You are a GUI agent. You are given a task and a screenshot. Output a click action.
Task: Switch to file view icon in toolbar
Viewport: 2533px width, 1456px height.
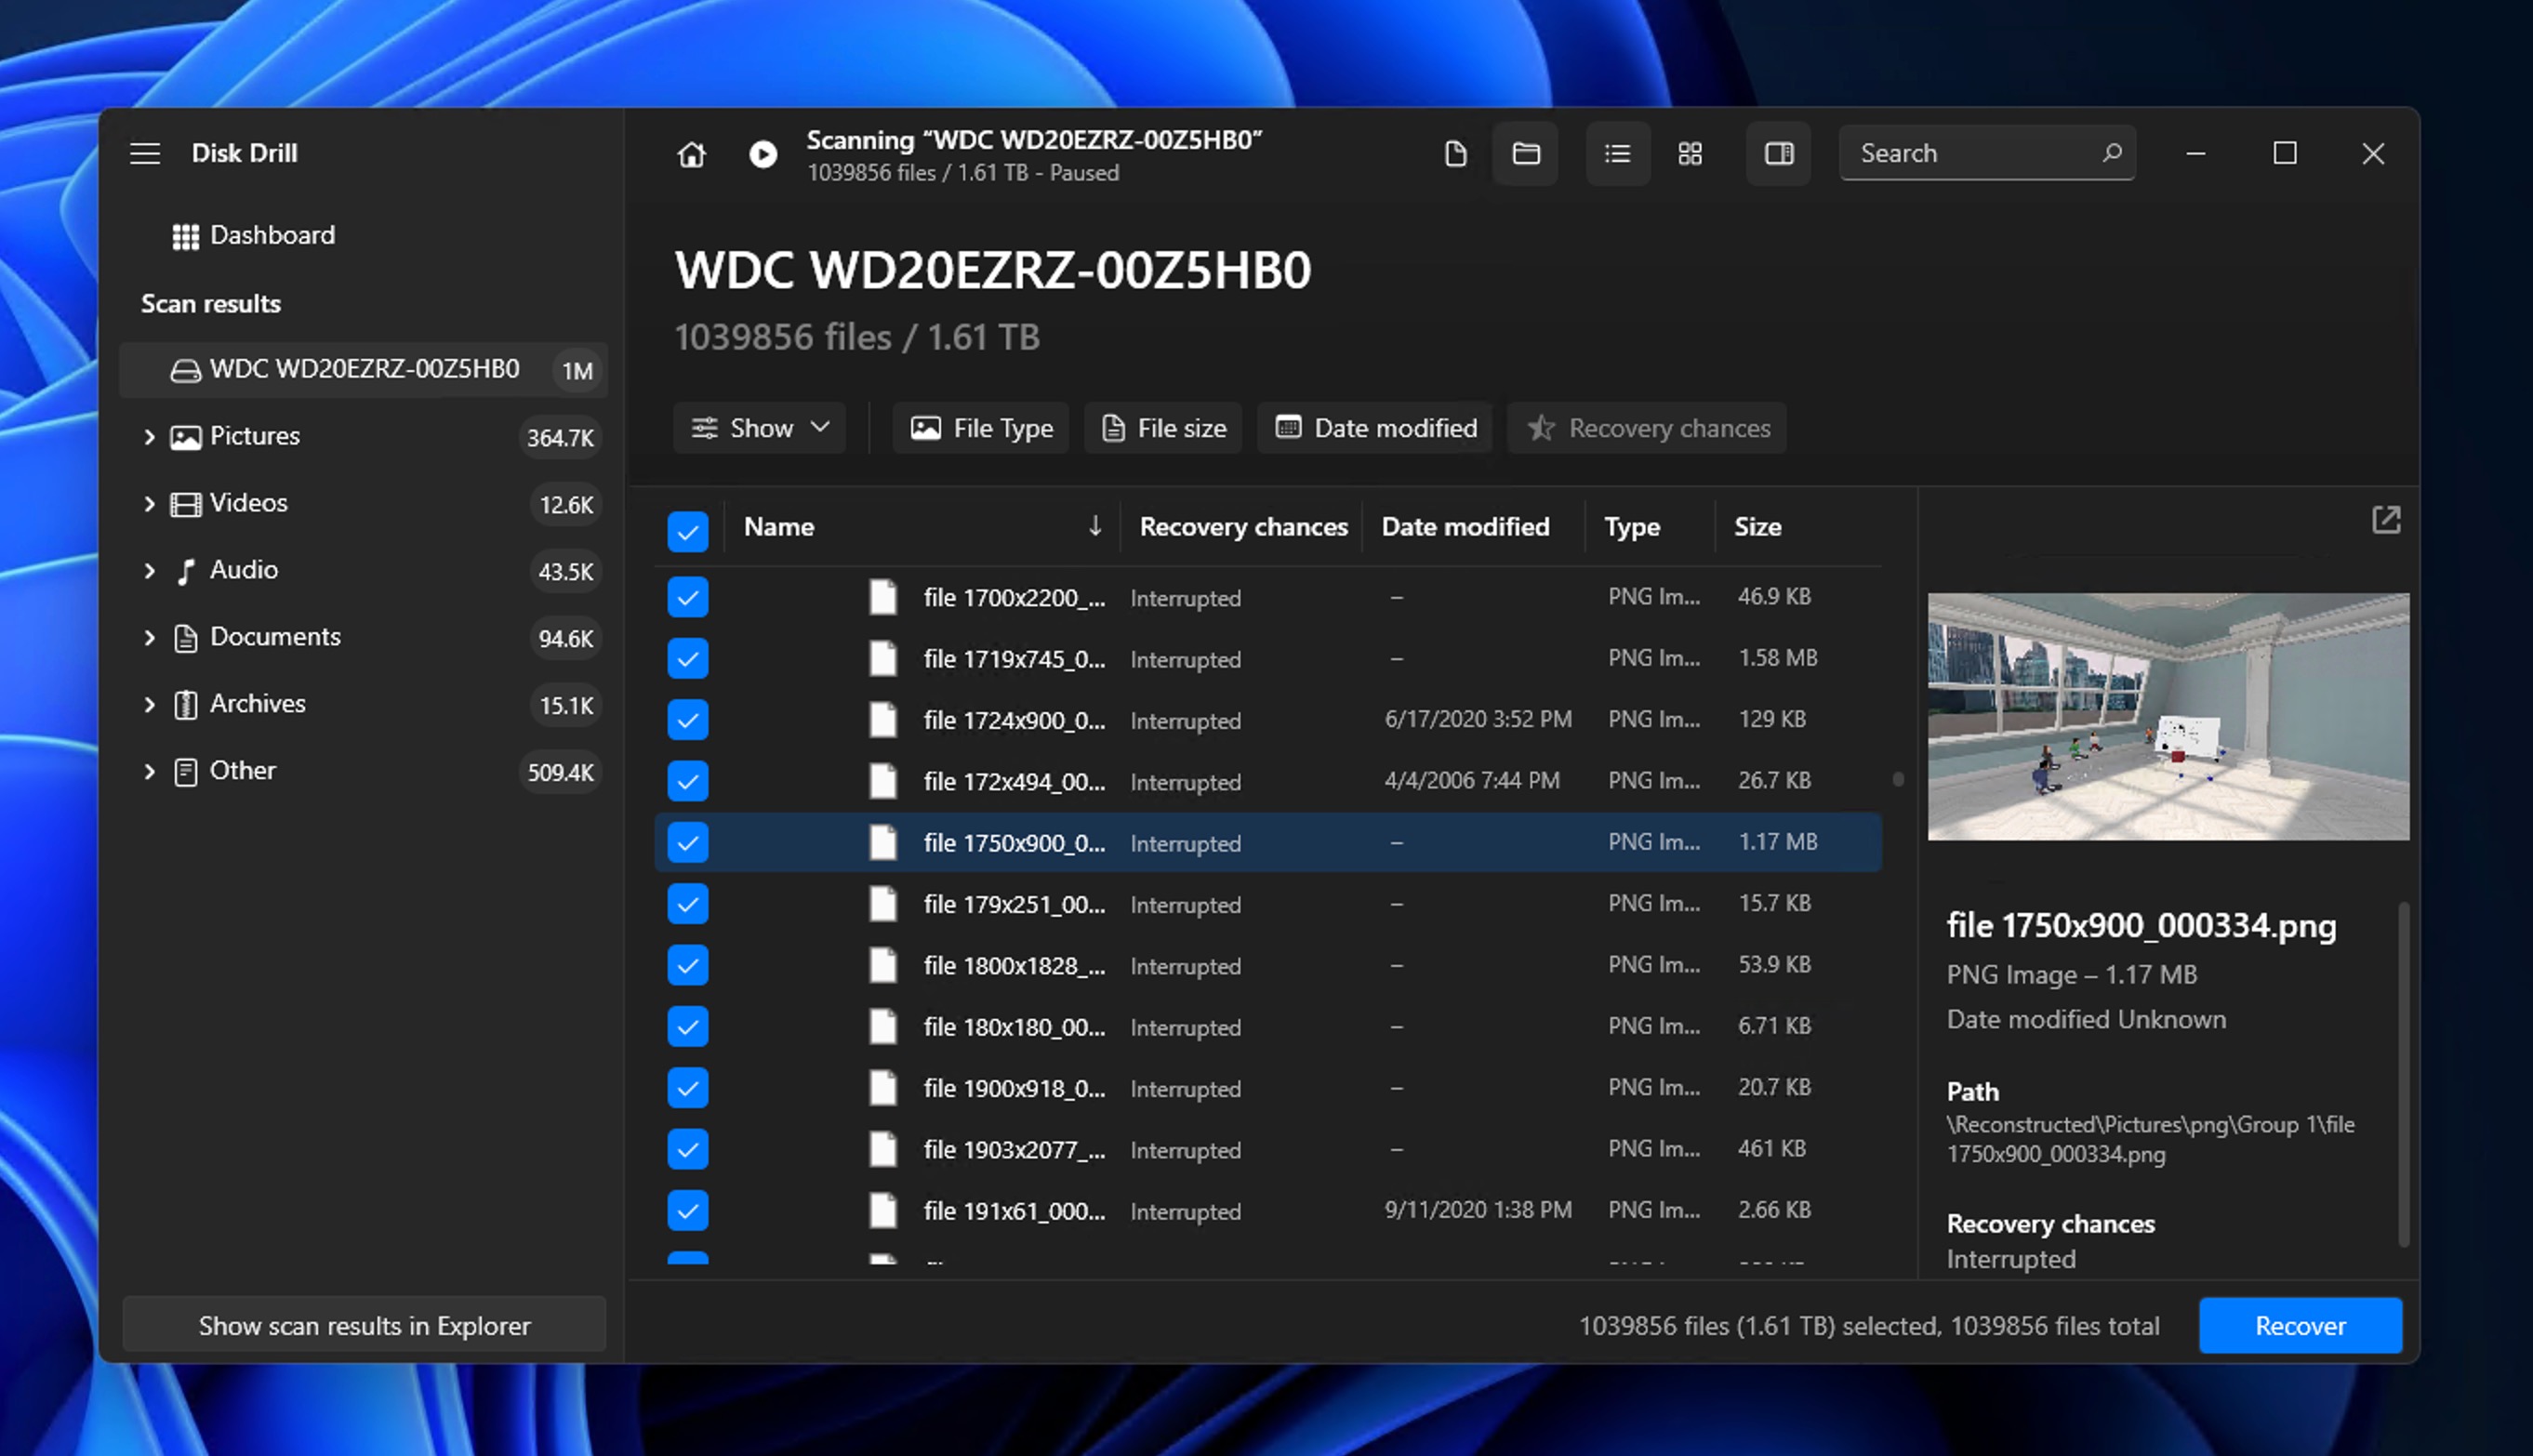point(1456,153)
